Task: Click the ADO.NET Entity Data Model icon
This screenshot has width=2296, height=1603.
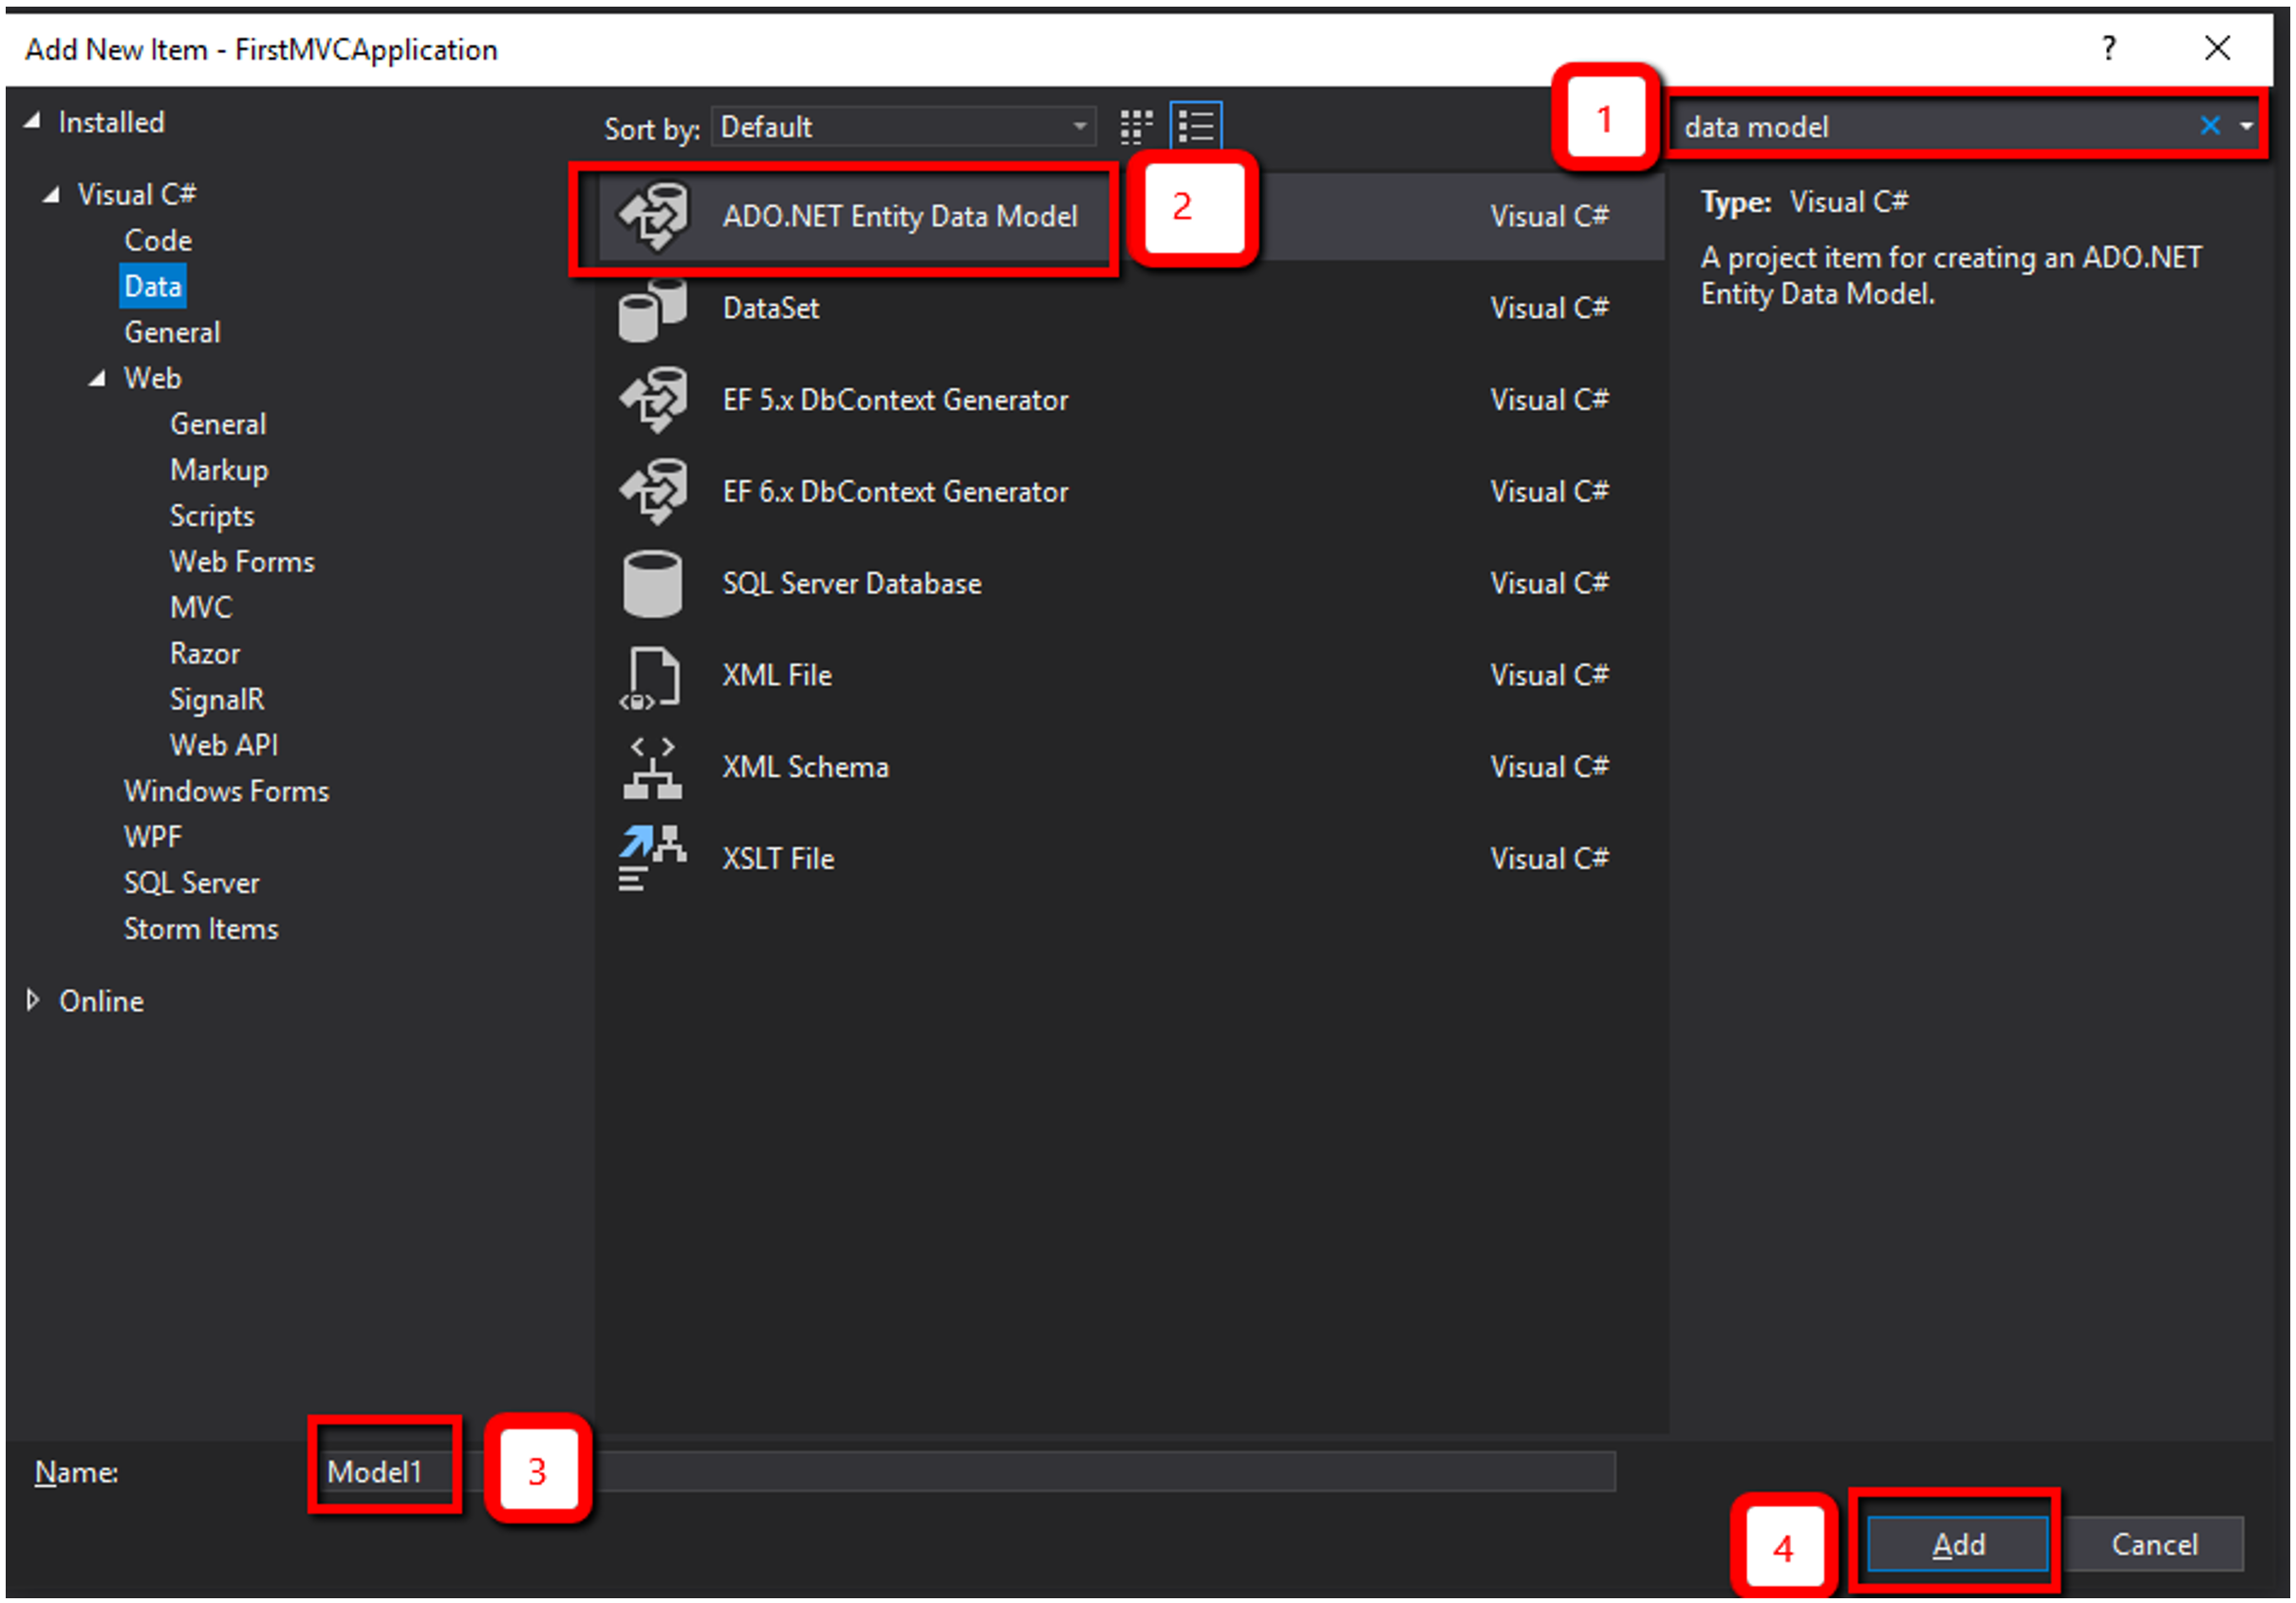Action: tap(653, 216)
